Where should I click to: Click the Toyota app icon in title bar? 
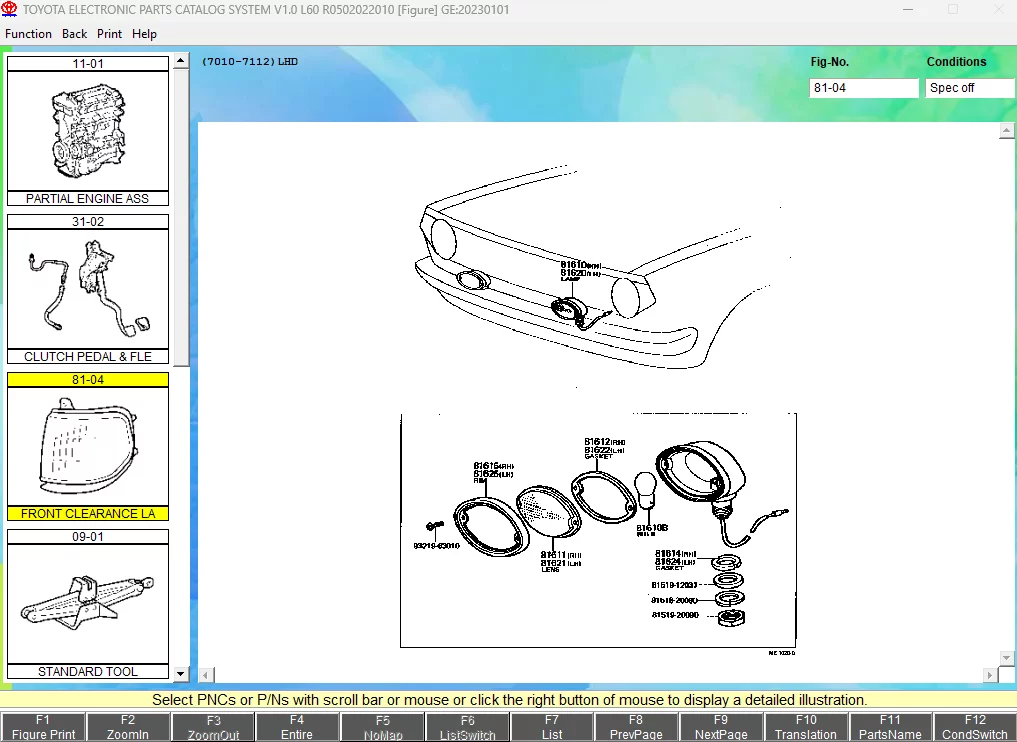click(x=10, y=9)
